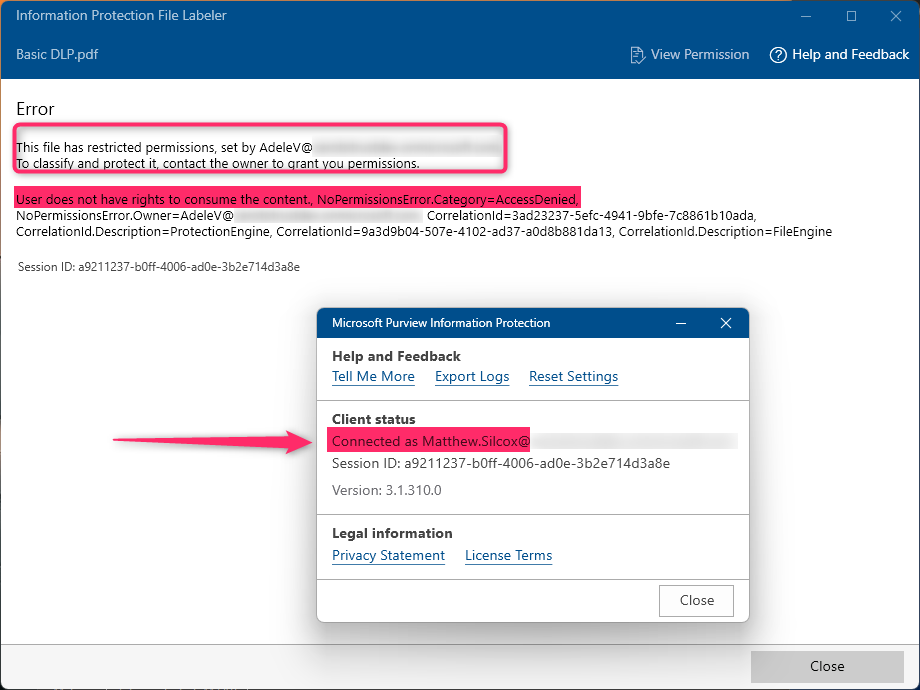
Task: Click the Client status heading
Action: [x=374, y=420]
